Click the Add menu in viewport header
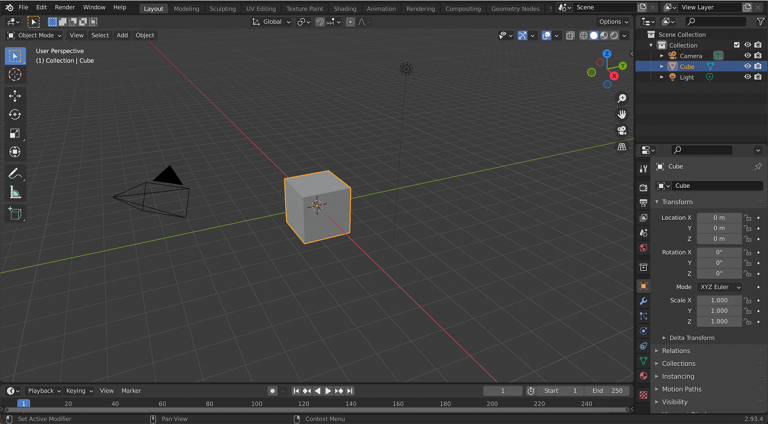 click(122, 35)
